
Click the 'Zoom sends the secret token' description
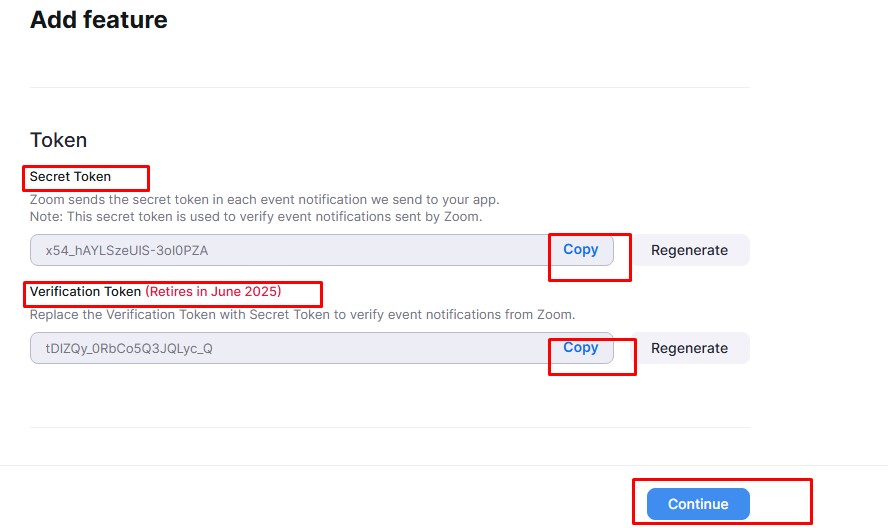264,199
